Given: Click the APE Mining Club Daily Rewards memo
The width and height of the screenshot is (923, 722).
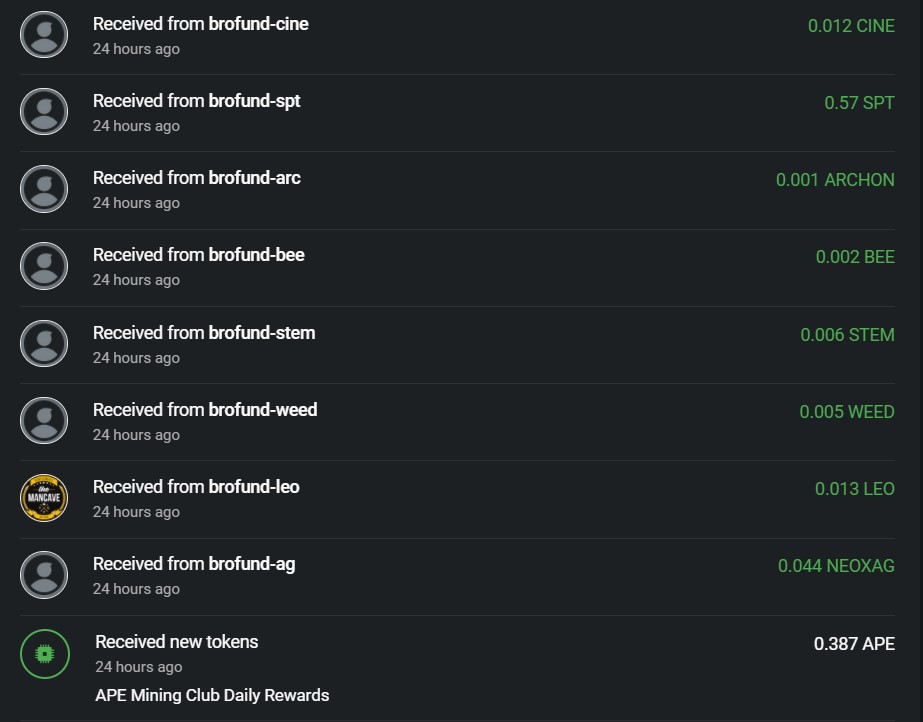Looking at the screenshot, I should click(212, 696).
